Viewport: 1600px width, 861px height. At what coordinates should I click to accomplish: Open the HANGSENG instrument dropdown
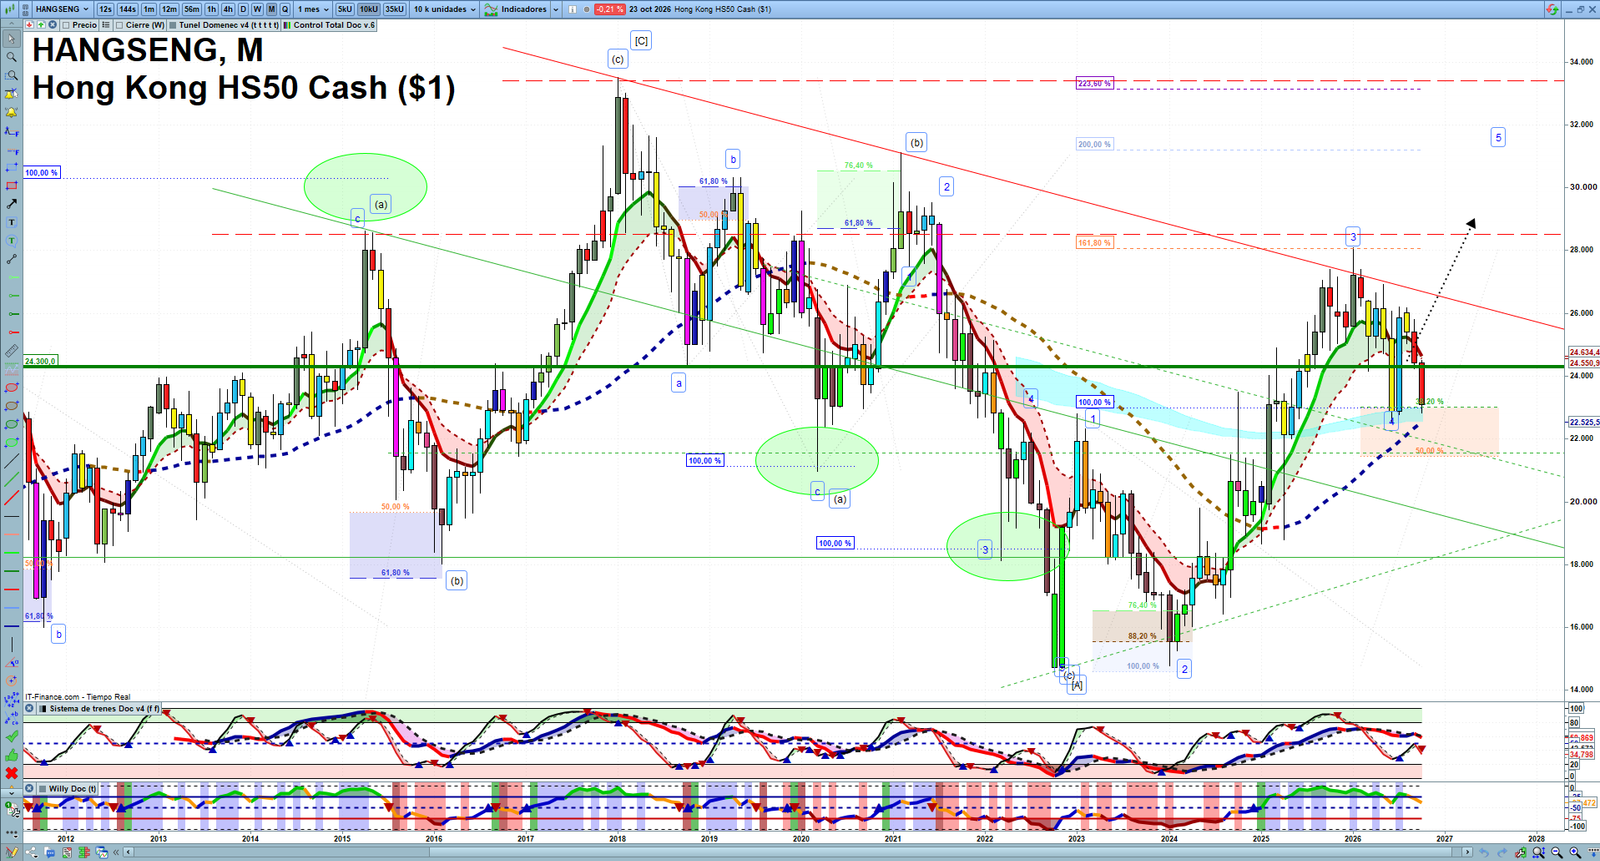click(62, 9)
